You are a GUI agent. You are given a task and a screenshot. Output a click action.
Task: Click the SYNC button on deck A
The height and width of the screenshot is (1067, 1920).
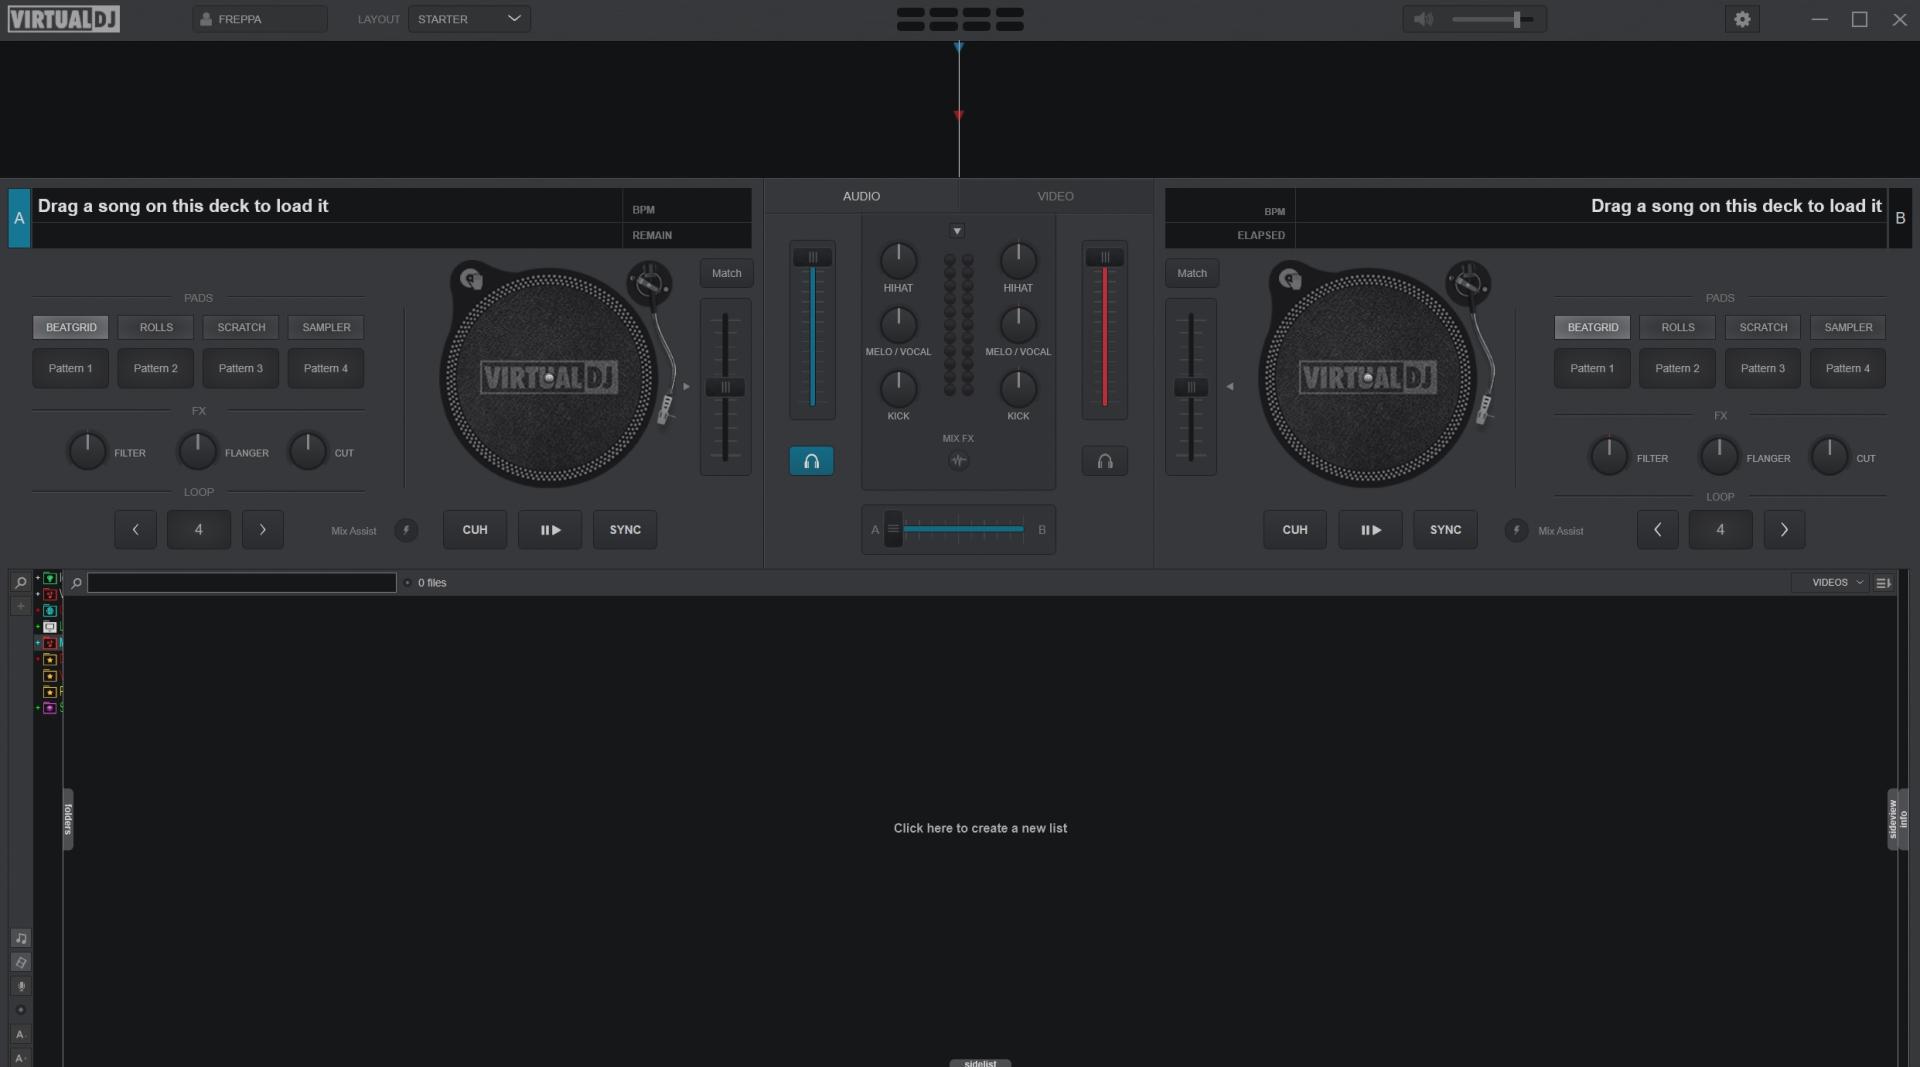point(625,530)
